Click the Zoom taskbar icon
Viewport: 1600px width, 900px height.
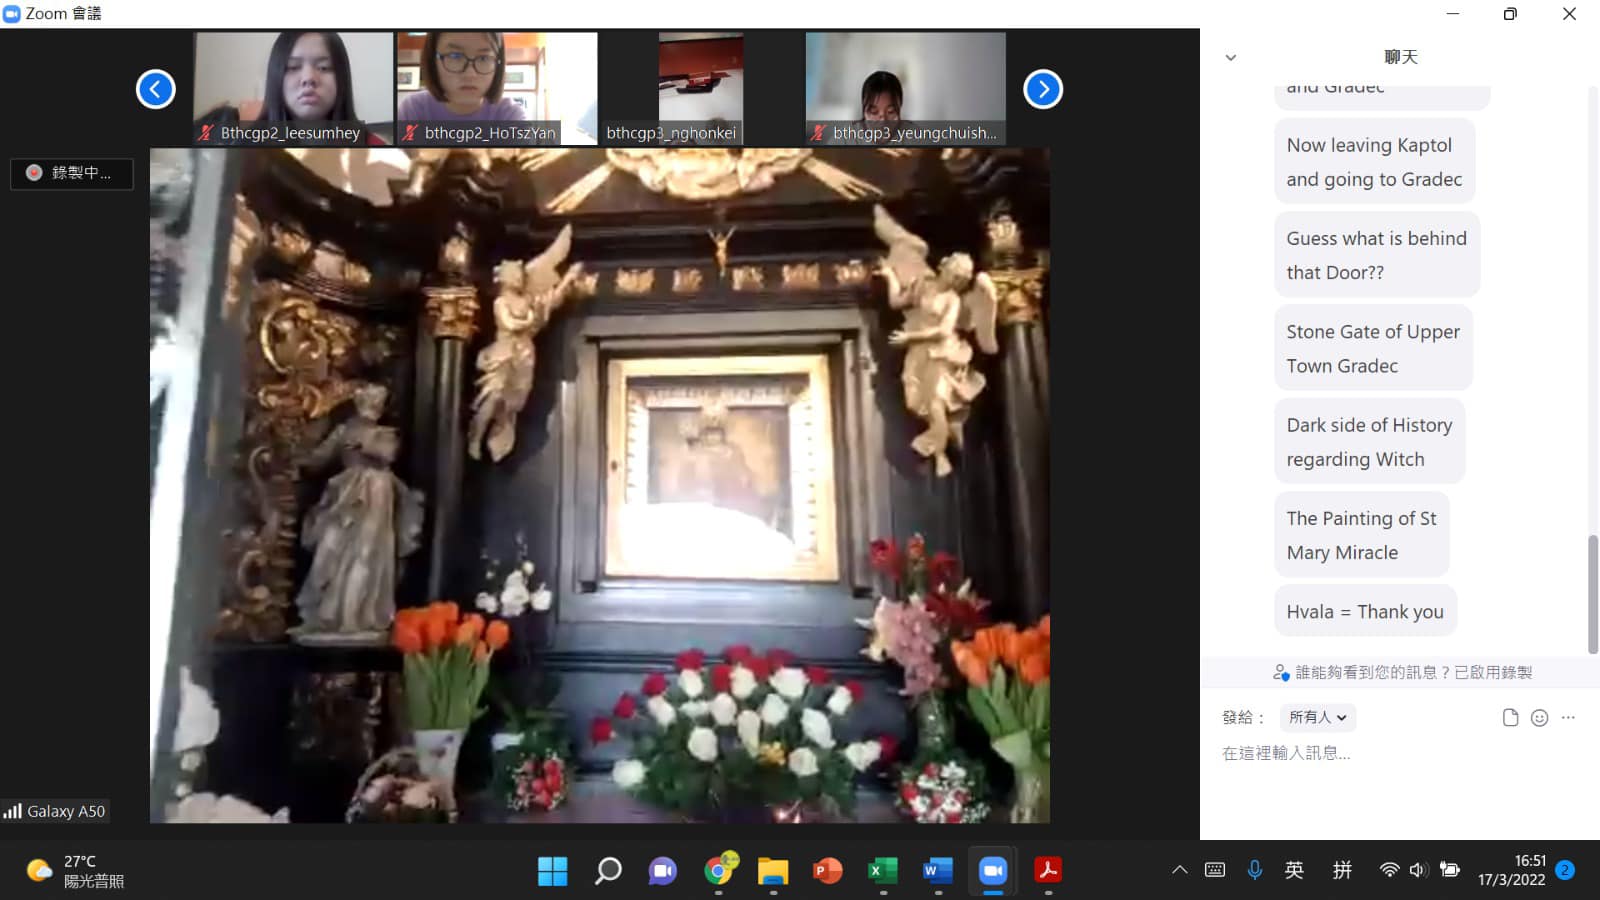coord(993,871)
